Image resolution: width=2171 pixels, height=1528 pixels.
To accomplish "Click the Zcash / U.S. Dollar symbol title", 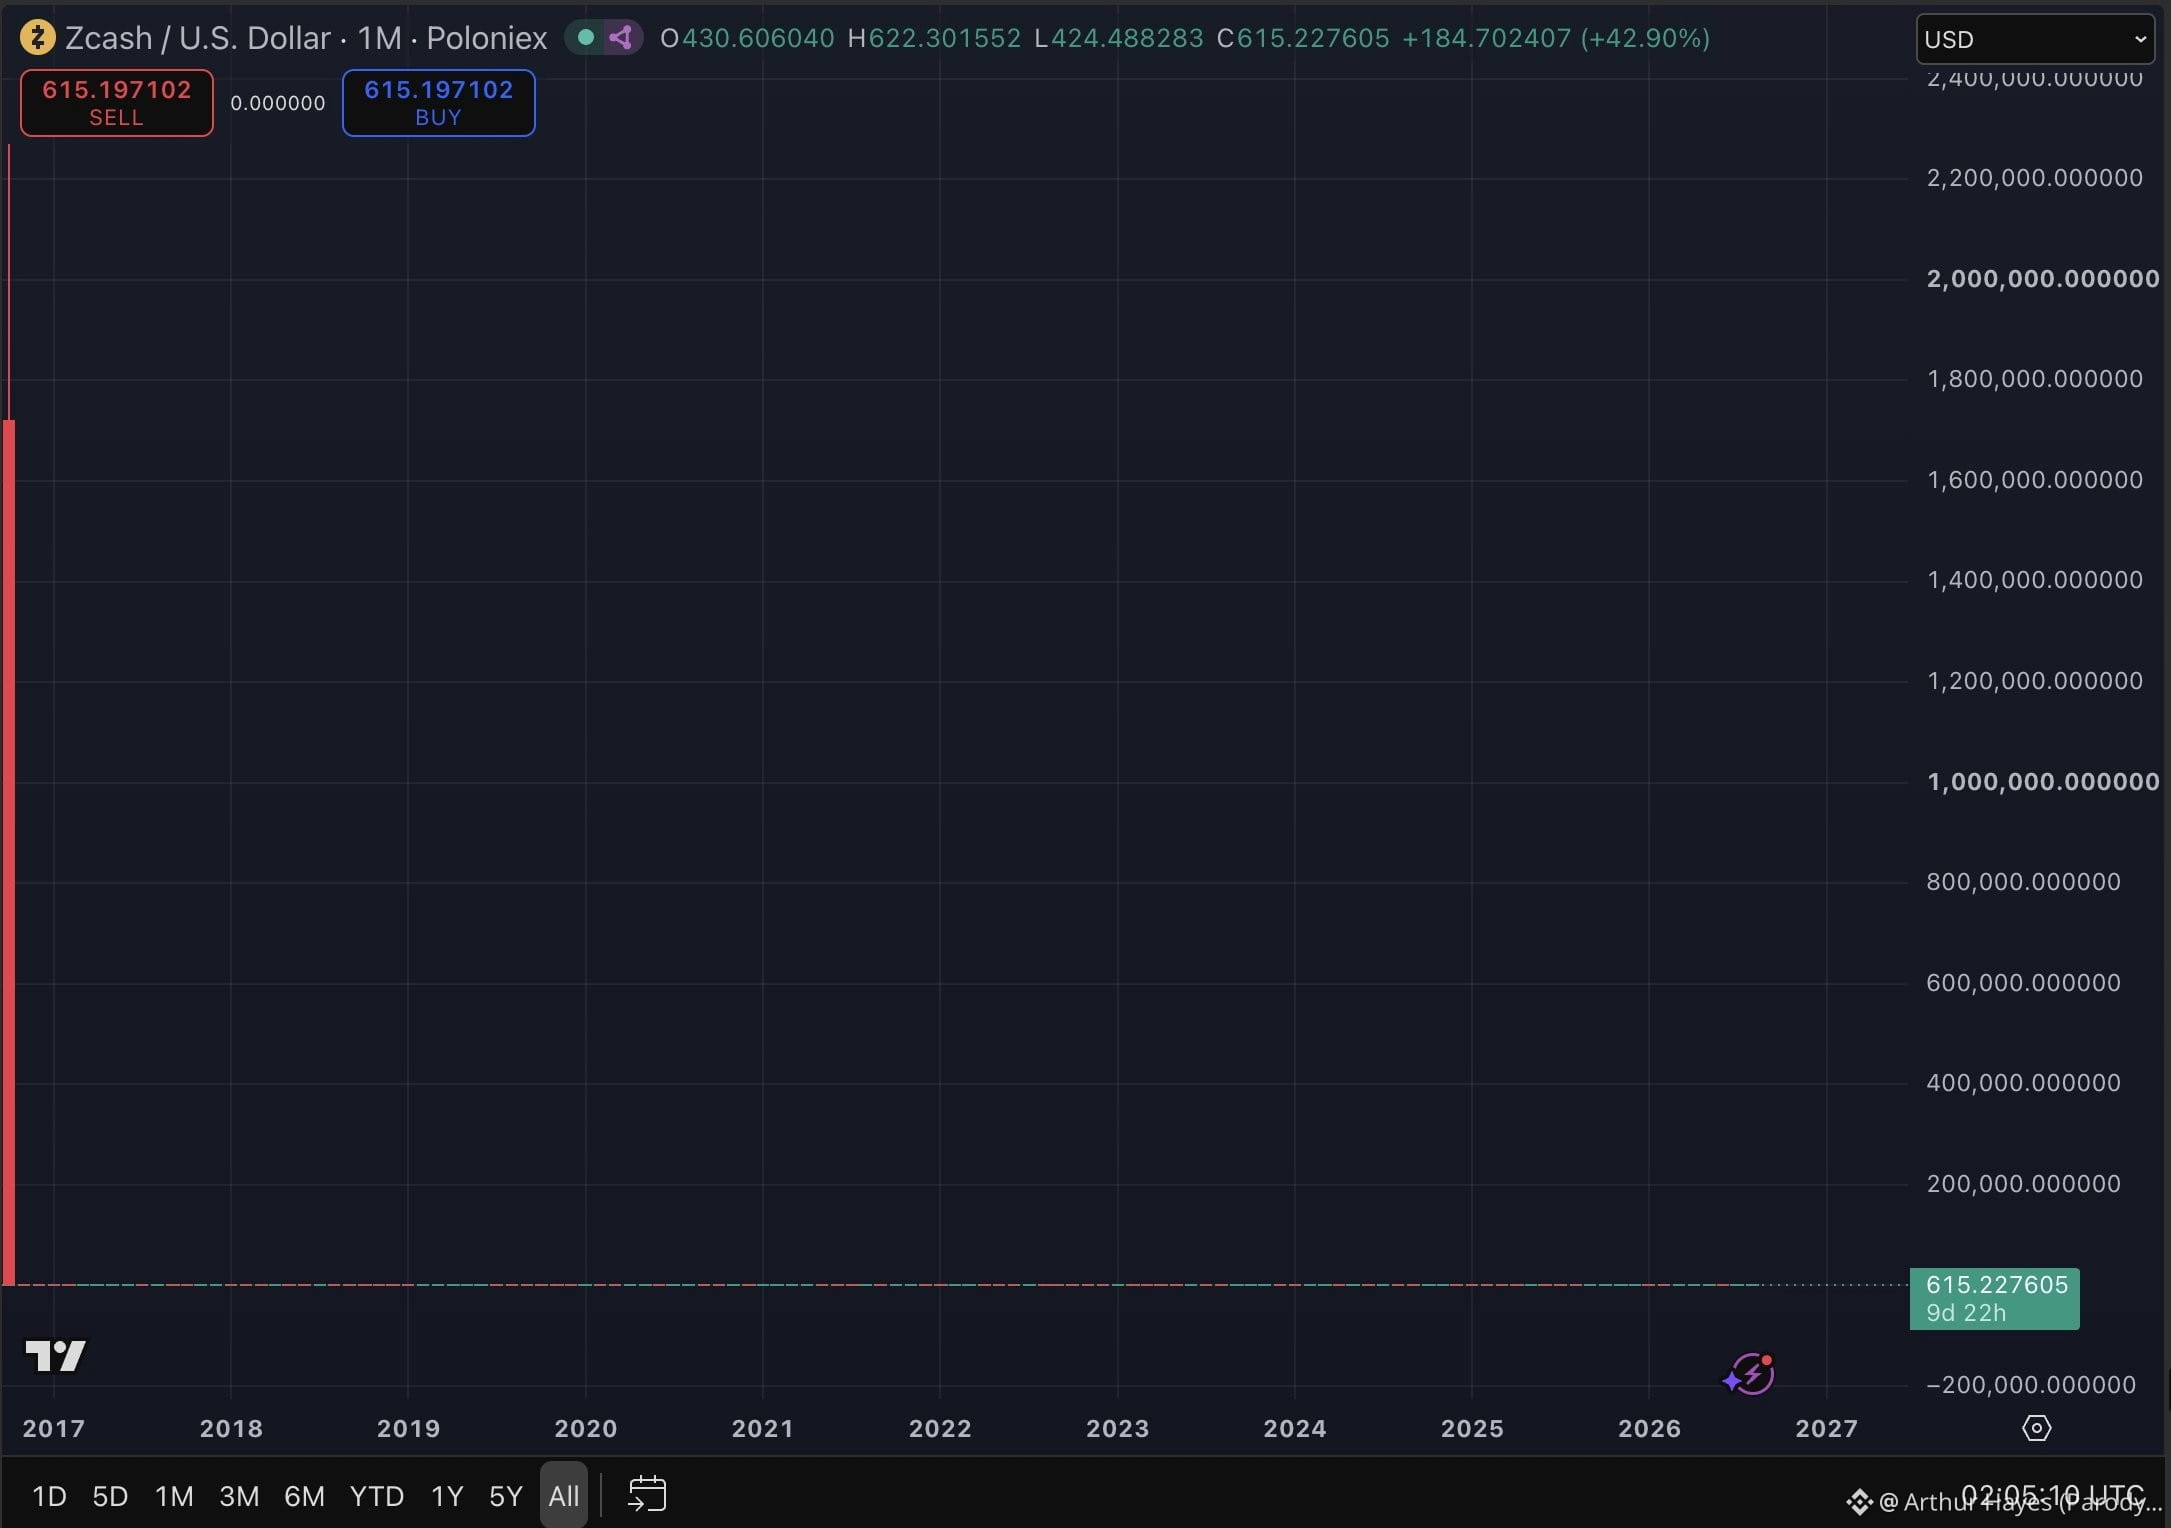I will (198, 38).
